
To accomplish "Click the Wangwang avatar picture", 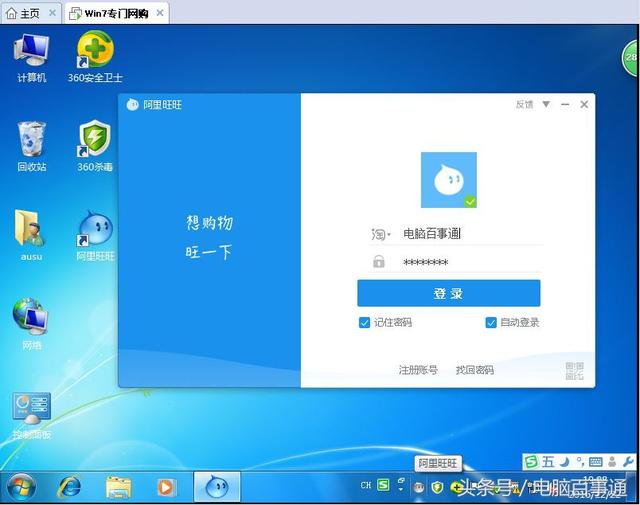I will coord(449,180).
